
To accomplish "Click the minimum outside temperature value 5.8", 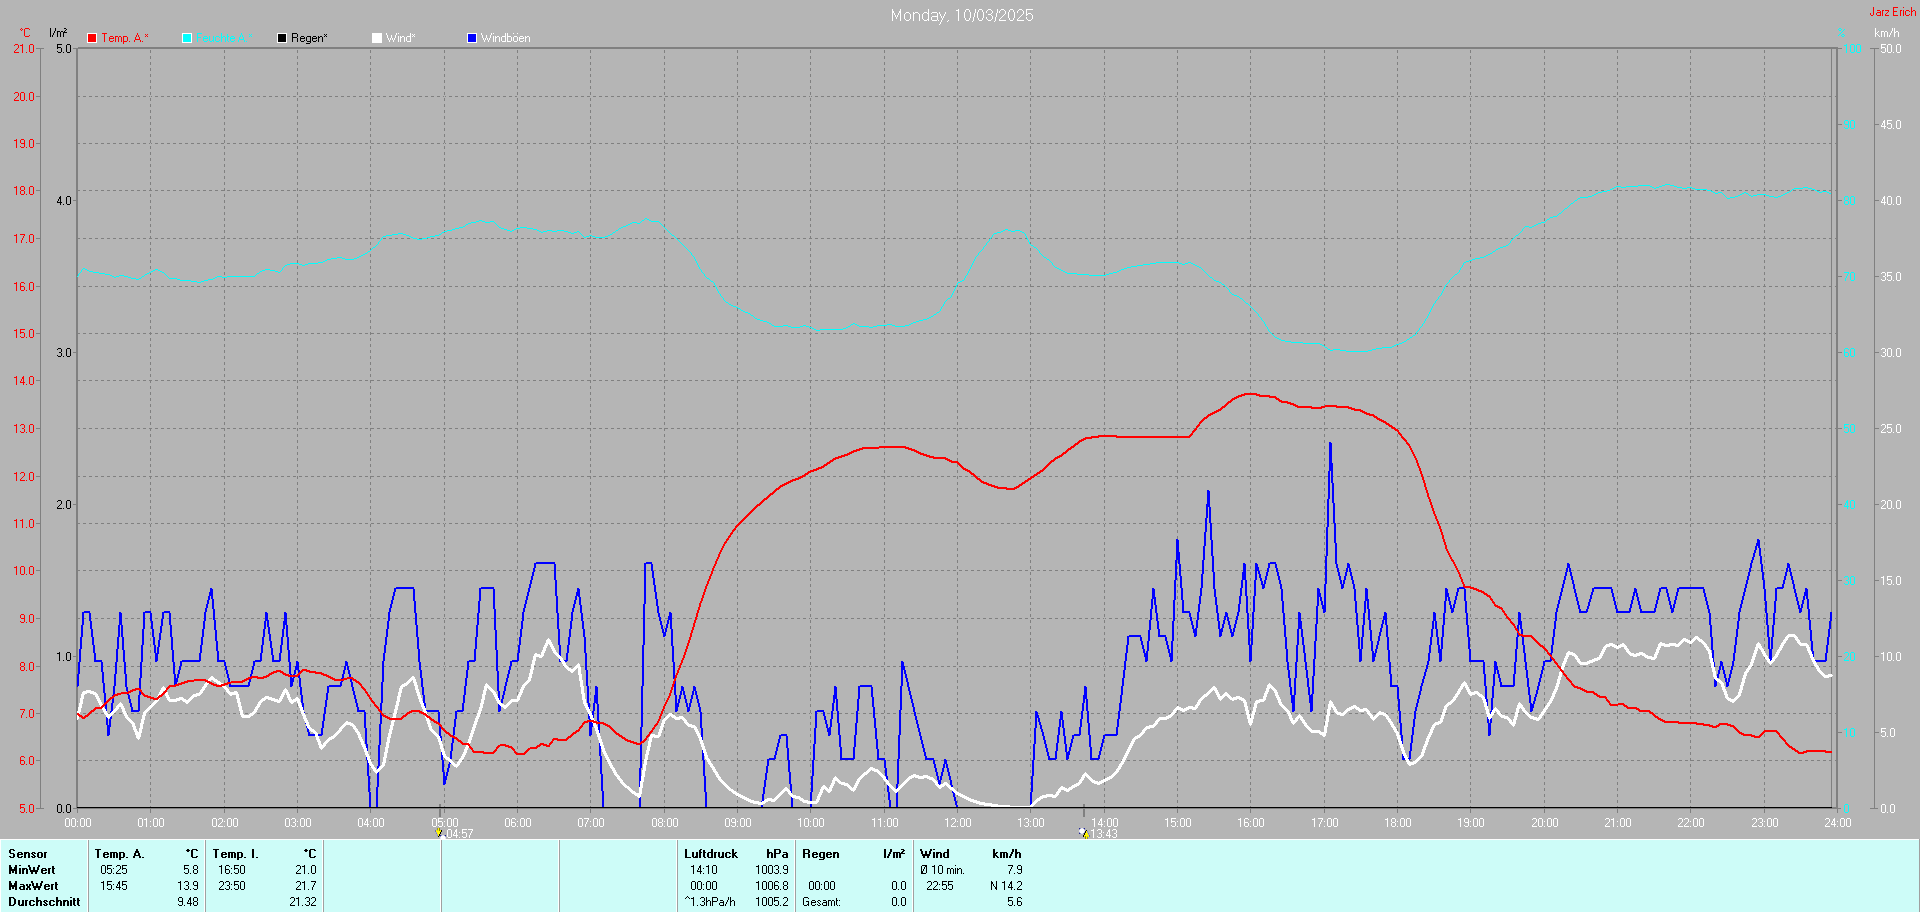I will [x=191, y=870].
